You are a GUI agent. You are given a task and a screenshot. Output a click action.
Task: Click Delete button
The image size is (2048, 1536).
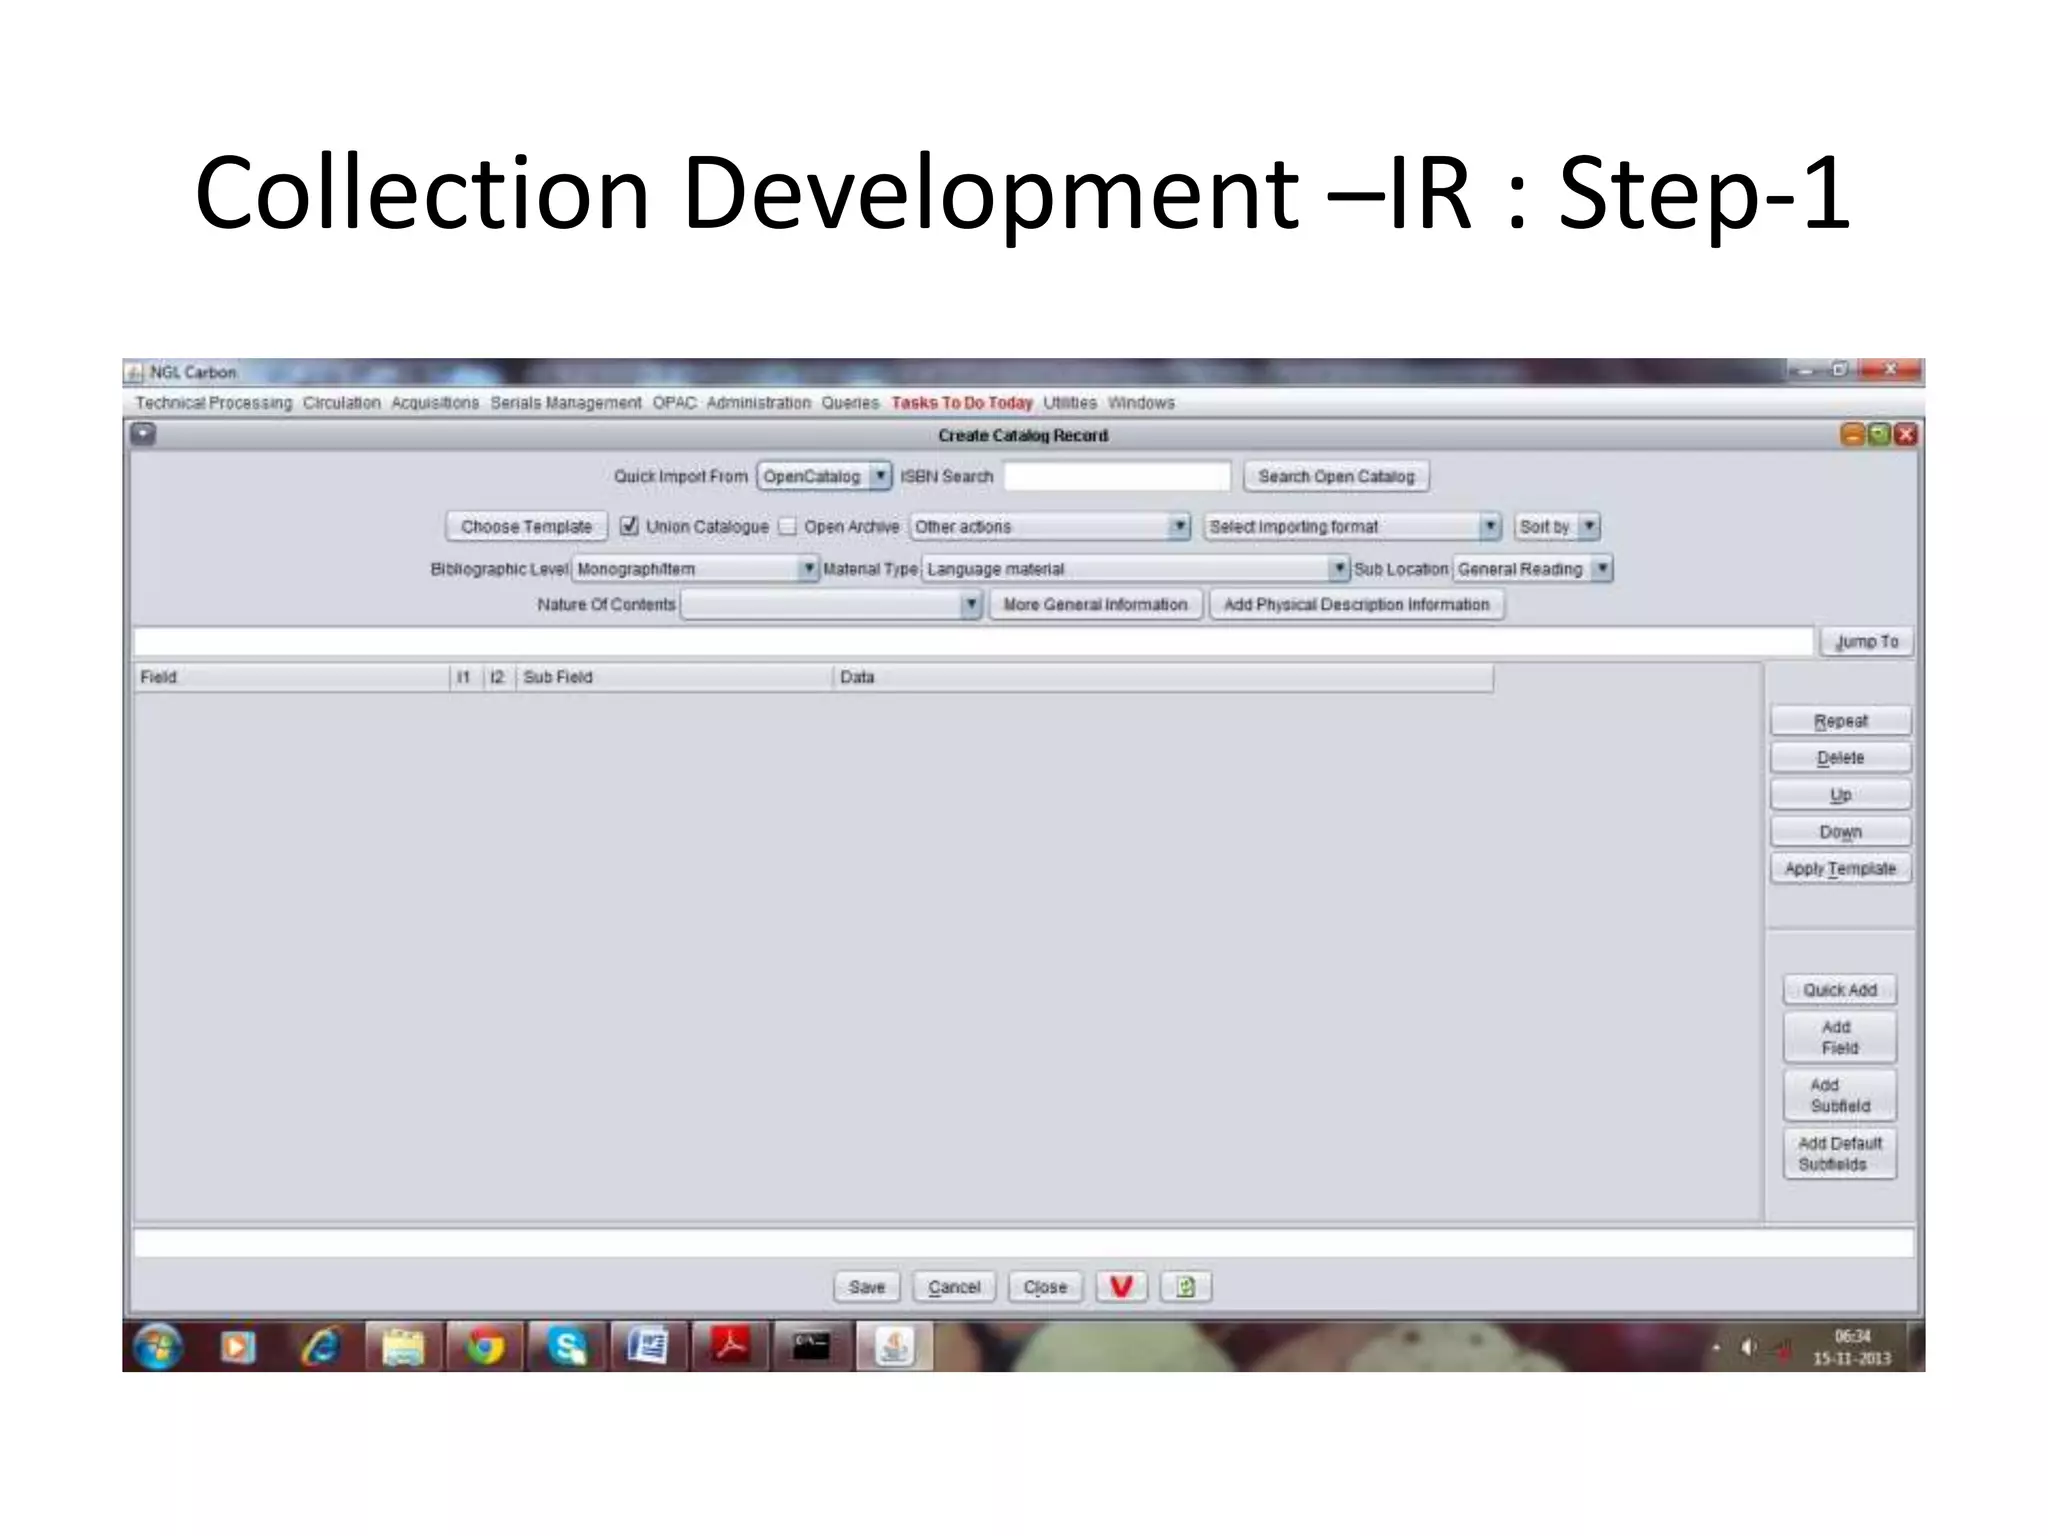pyautogui.click(x=1840, y=757)
